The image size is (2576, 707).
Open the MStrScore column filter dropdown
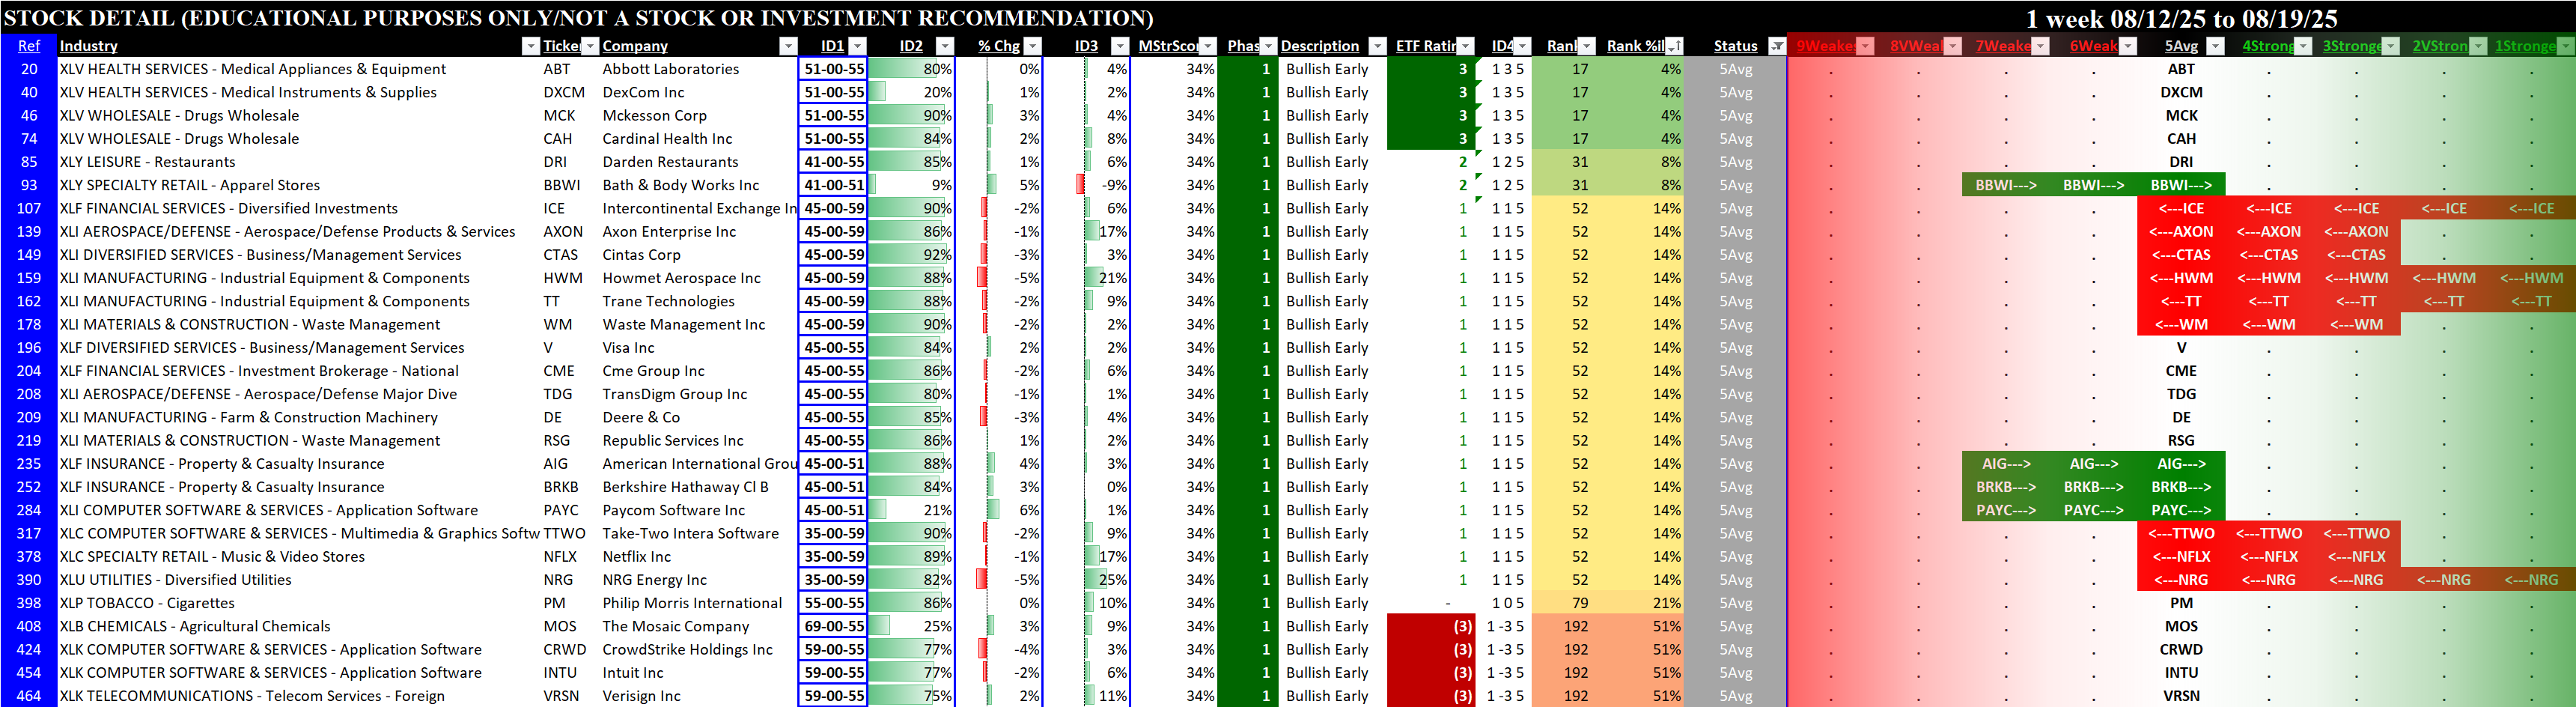1207,46
